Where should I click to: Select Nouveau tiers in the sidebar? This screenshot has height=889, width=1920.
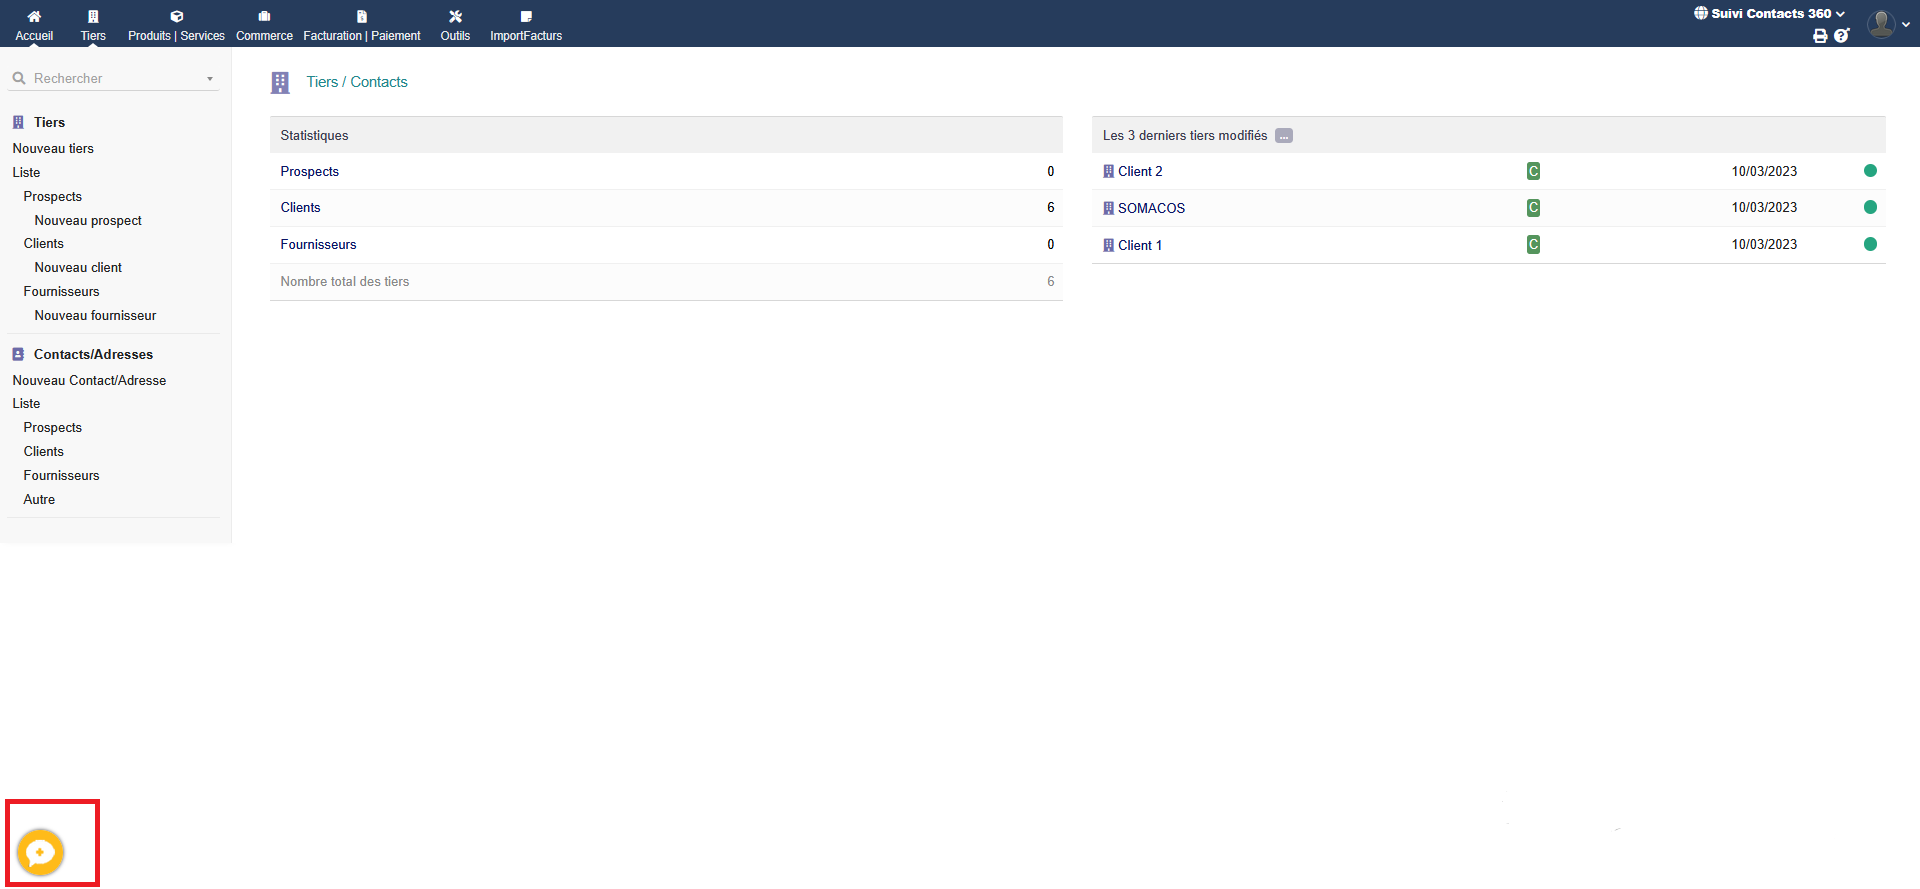[53, 148]
